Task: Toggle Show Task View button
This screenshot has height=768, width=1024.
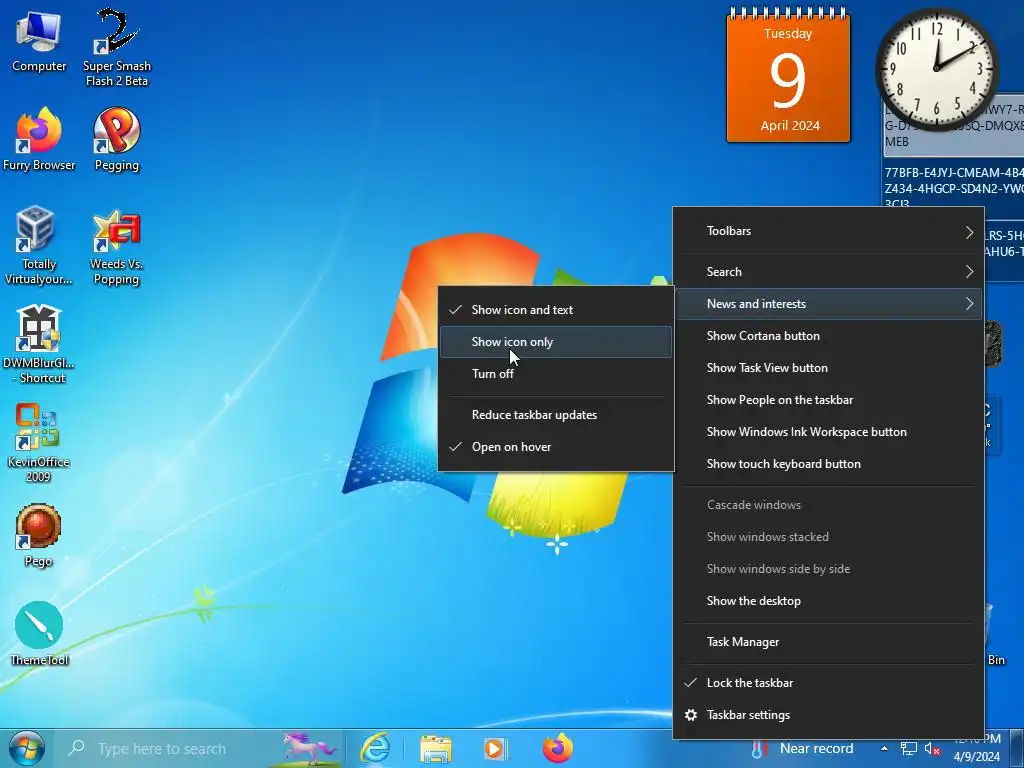Action: coord(829,368)
